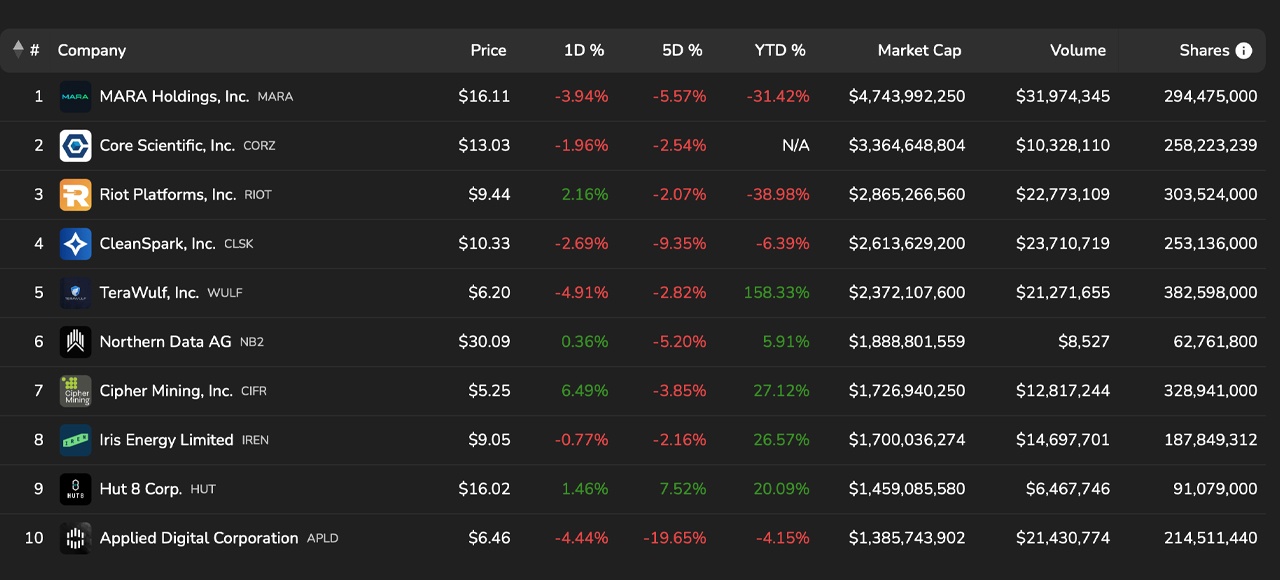This screenshot has width=1280, height=580.
Task: Click the MARA Holdings logo icon
Action: coord(75,97)
